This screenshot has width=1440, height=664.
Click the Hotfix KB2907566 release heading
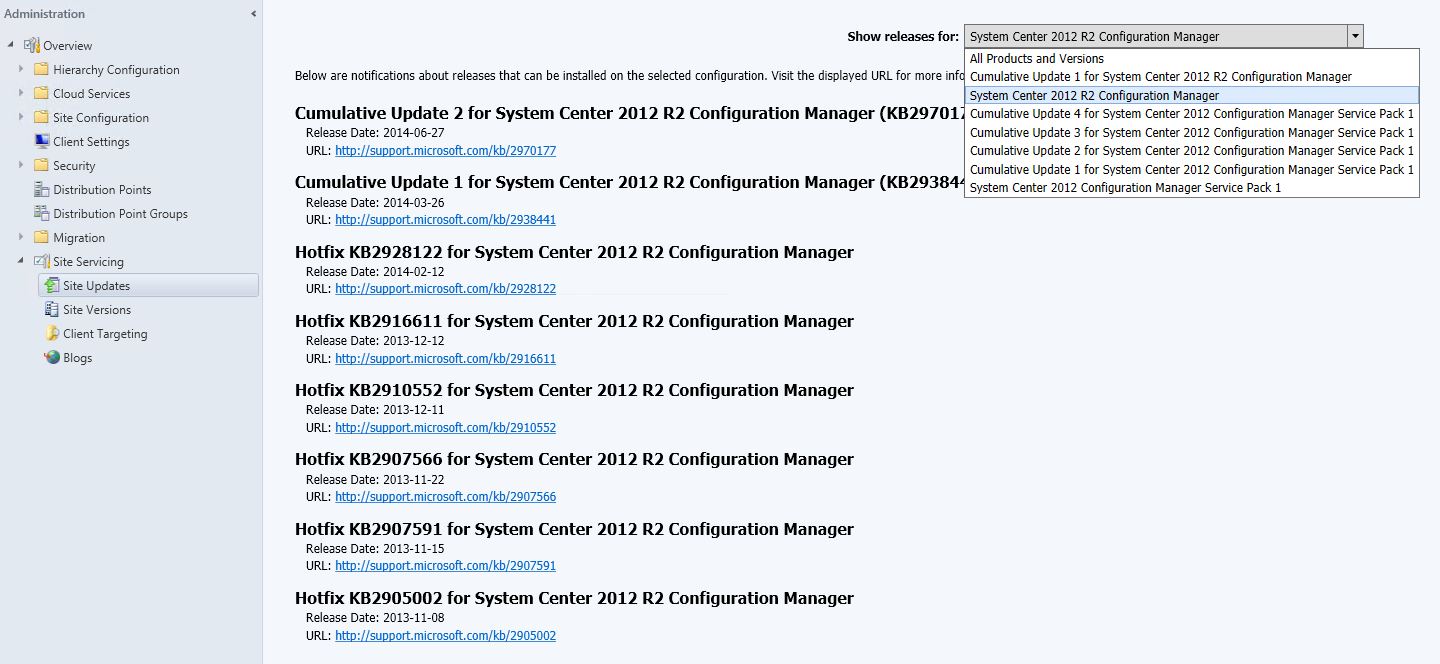pyautogui.click(x=574, y=459)
